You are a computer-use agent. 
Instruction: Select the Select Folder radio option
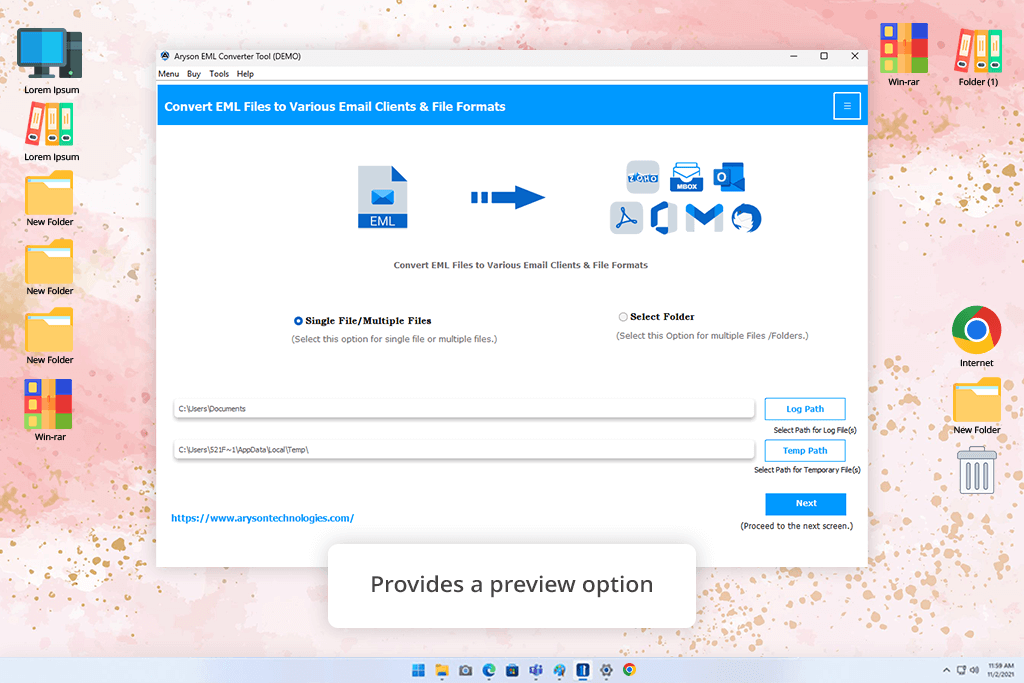pos(623,317)
